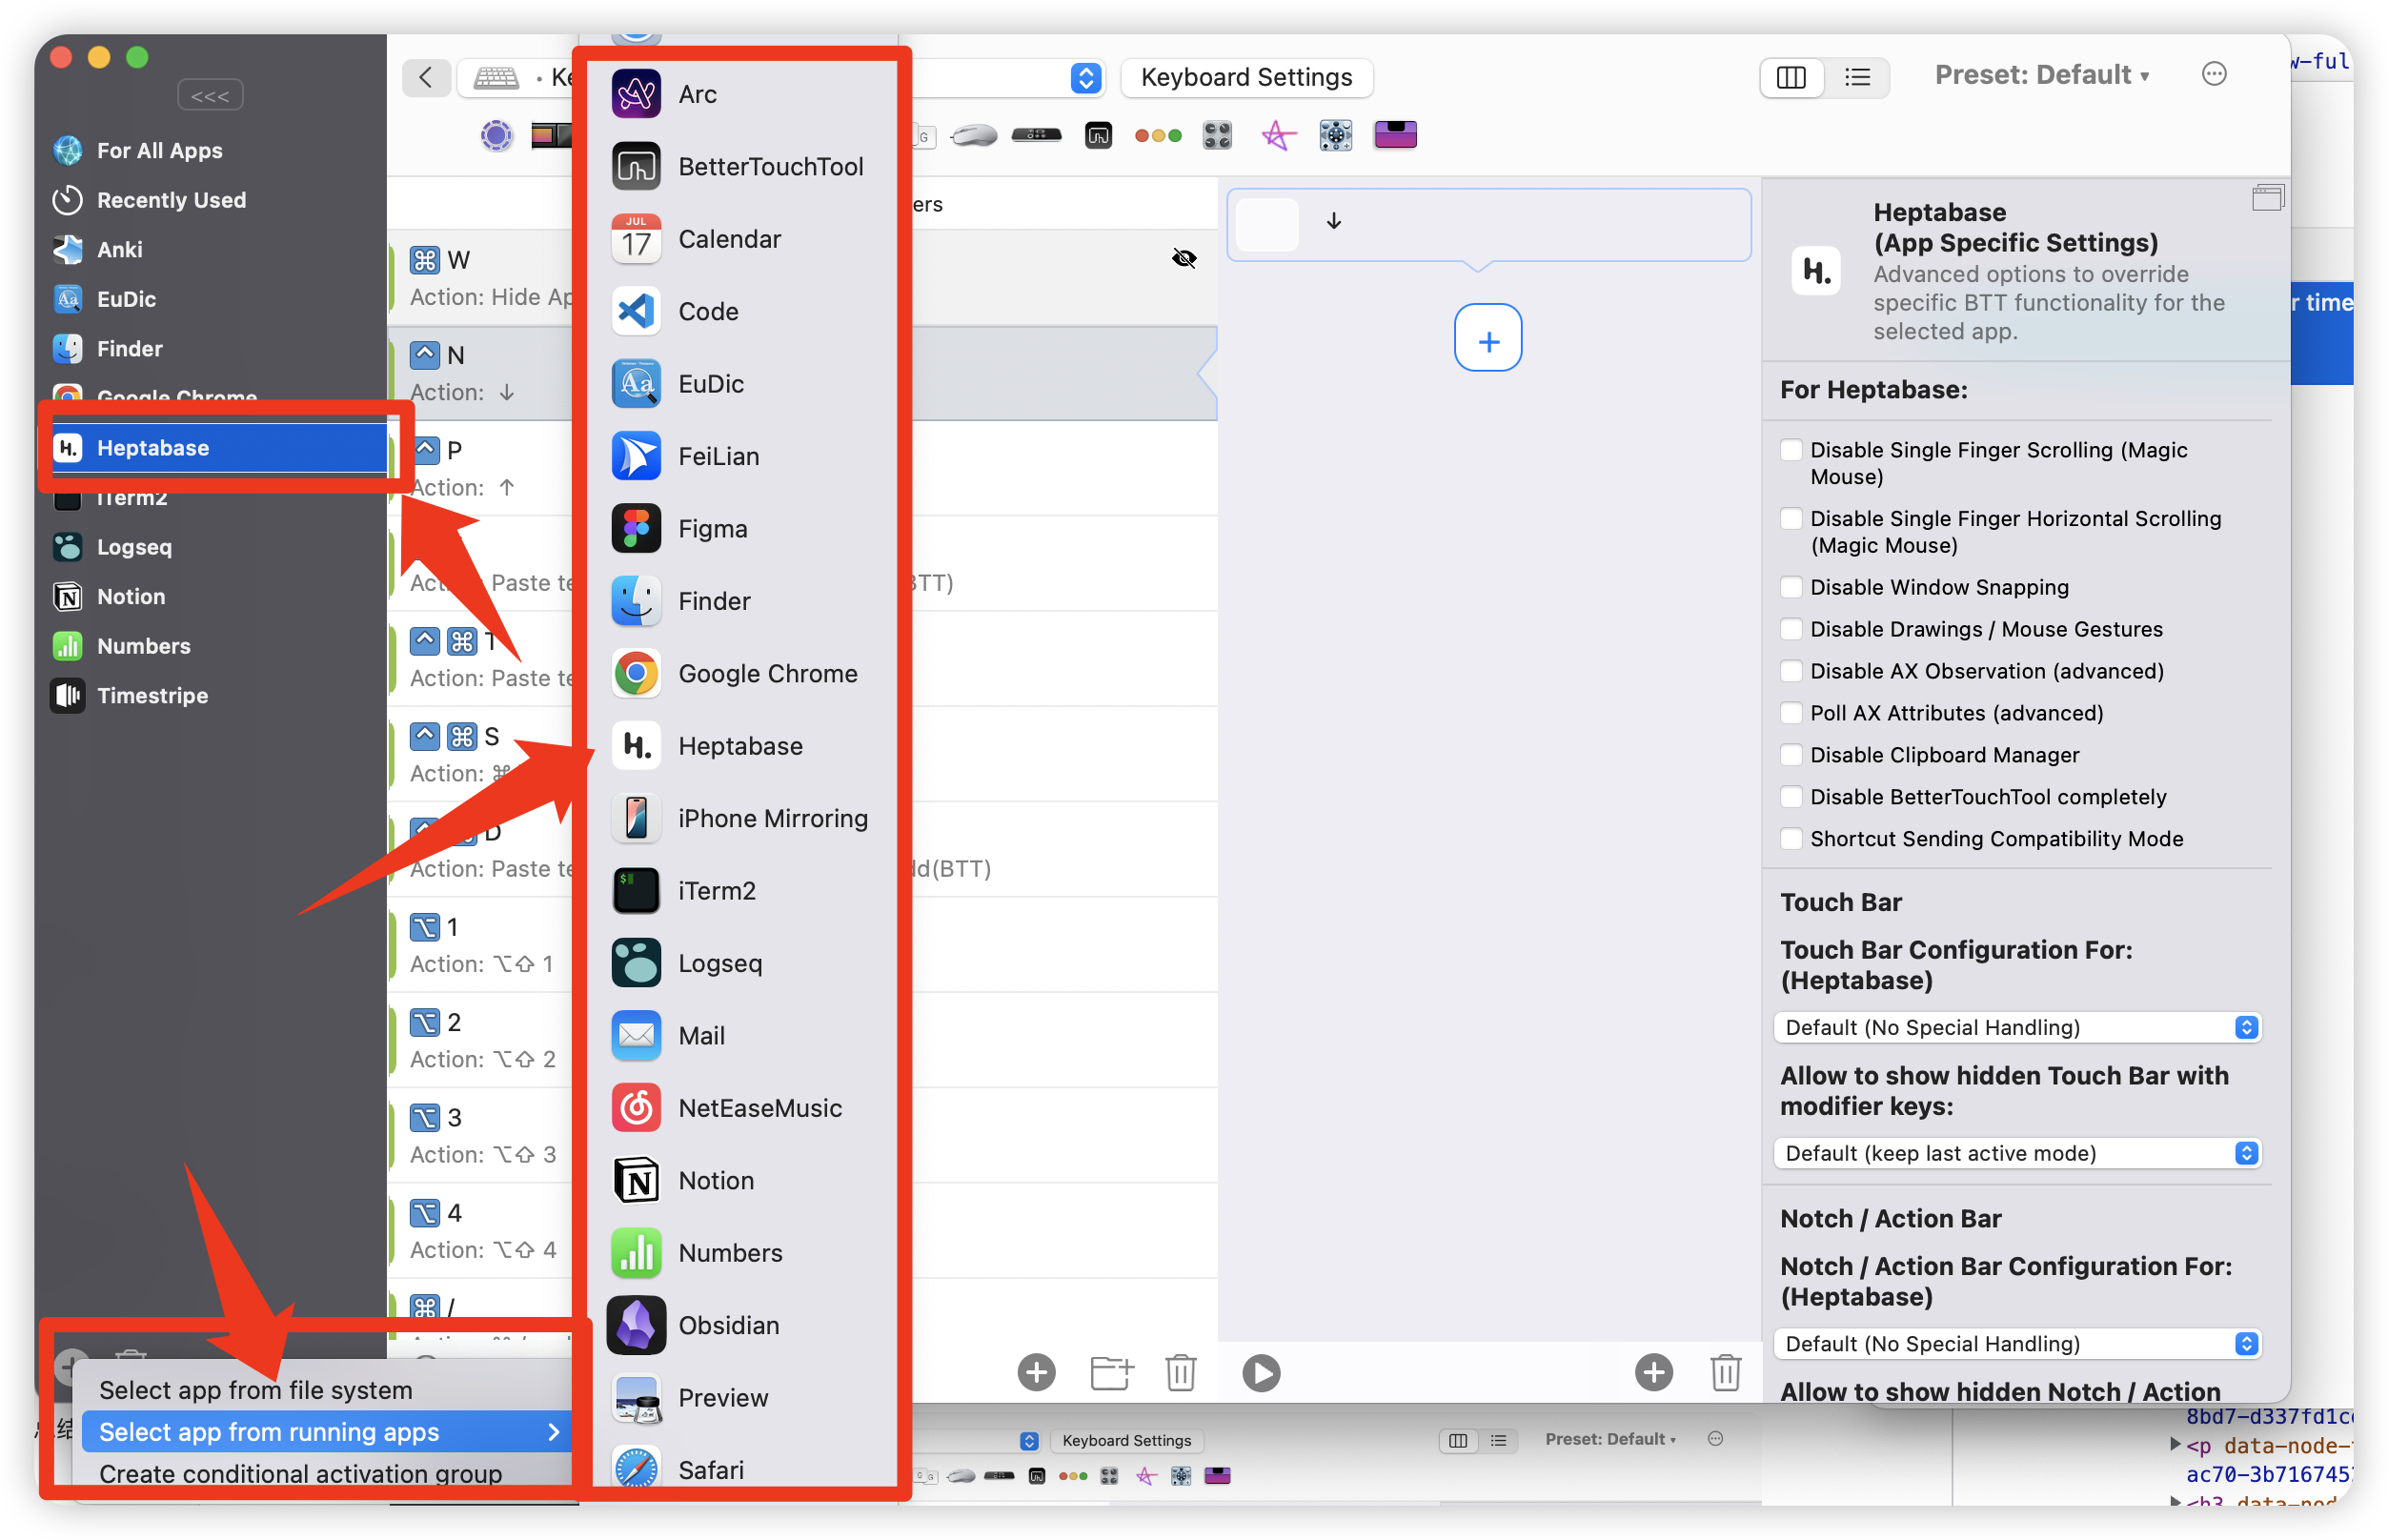
Task: Open the Touch Bar Configuration dropdown
Action: point(2017,1027)
